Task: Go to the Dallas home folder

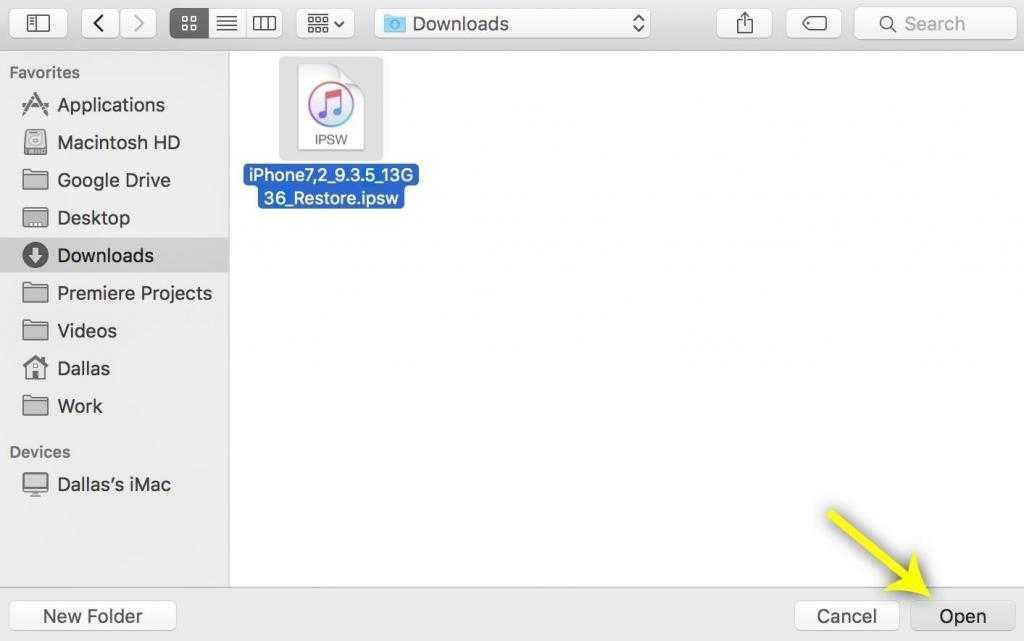Action: click(83, 368)
